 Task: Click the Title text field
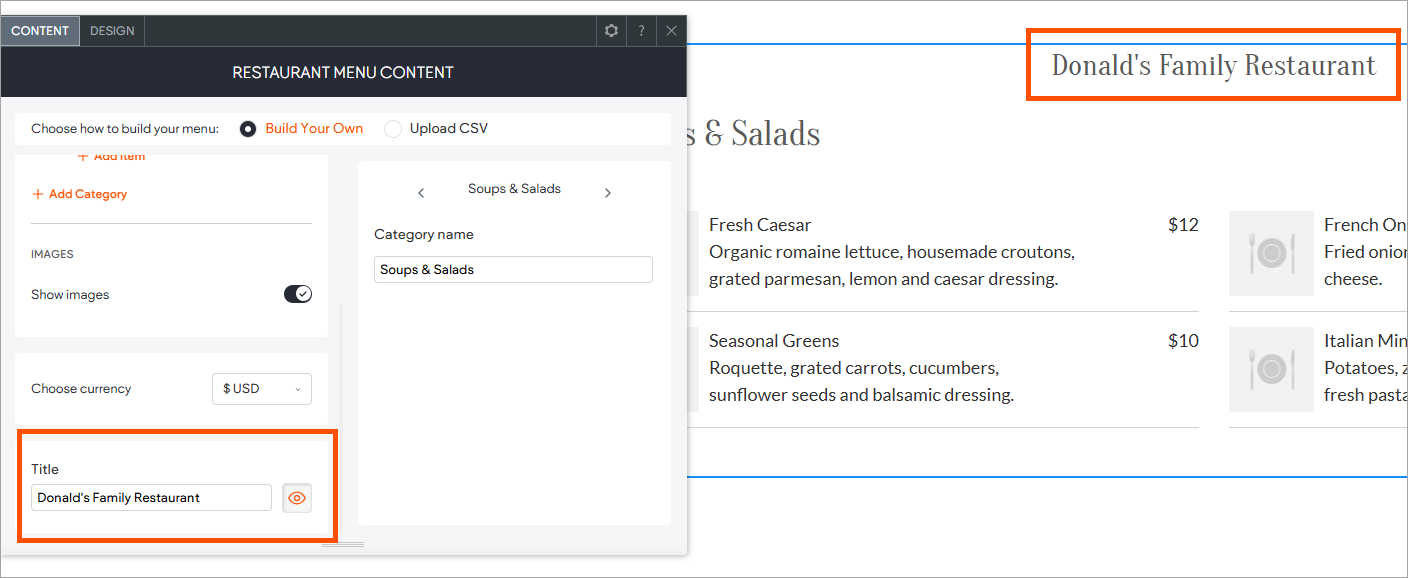click(x=151, y=498)
